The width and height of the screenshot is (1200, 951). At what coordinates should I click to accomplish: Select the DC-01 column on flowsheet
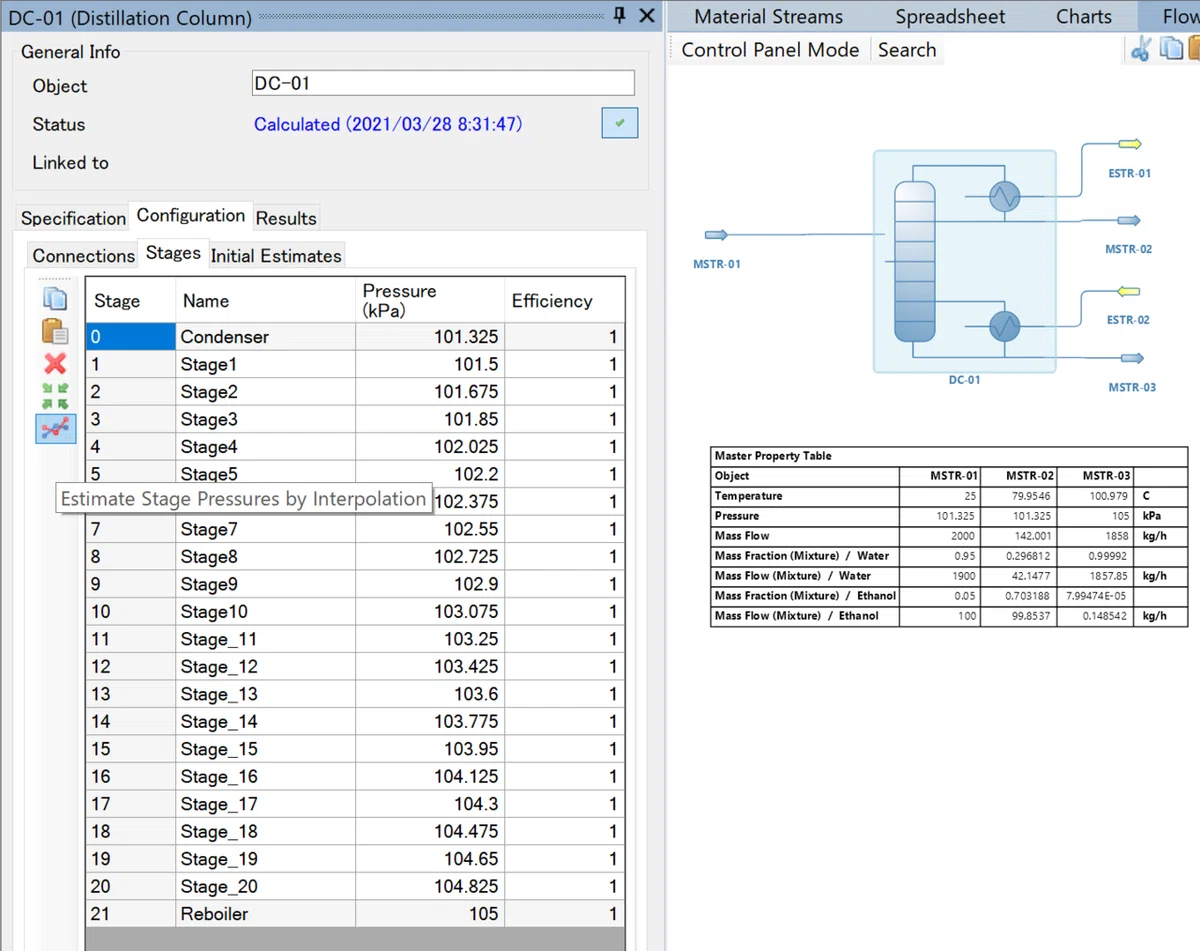964,260
